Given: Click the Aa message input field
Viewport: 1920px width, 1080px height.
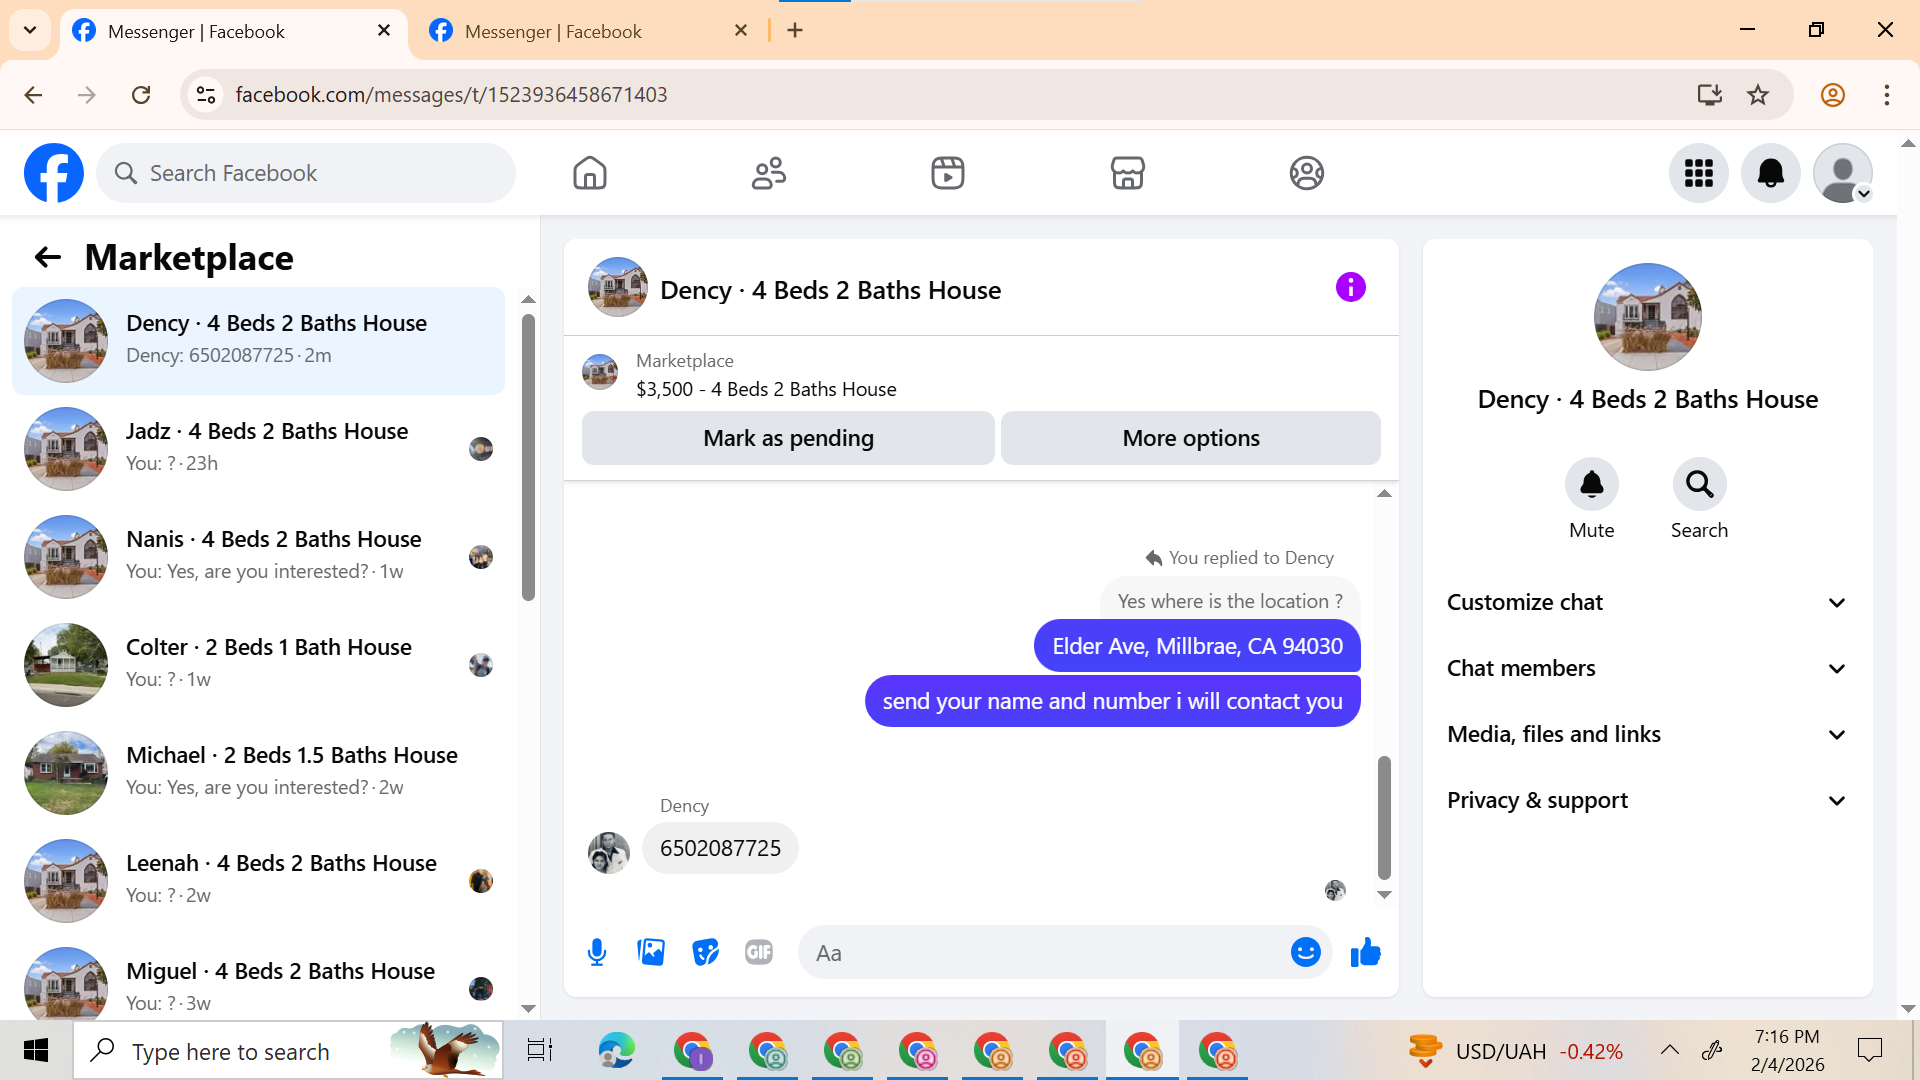Looking at the screenshot, I should click(x=1045, y=953).
